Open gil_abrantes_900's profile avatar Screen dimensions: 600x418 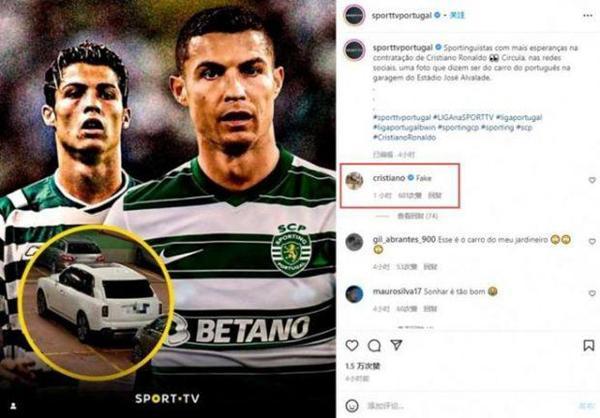354,242
